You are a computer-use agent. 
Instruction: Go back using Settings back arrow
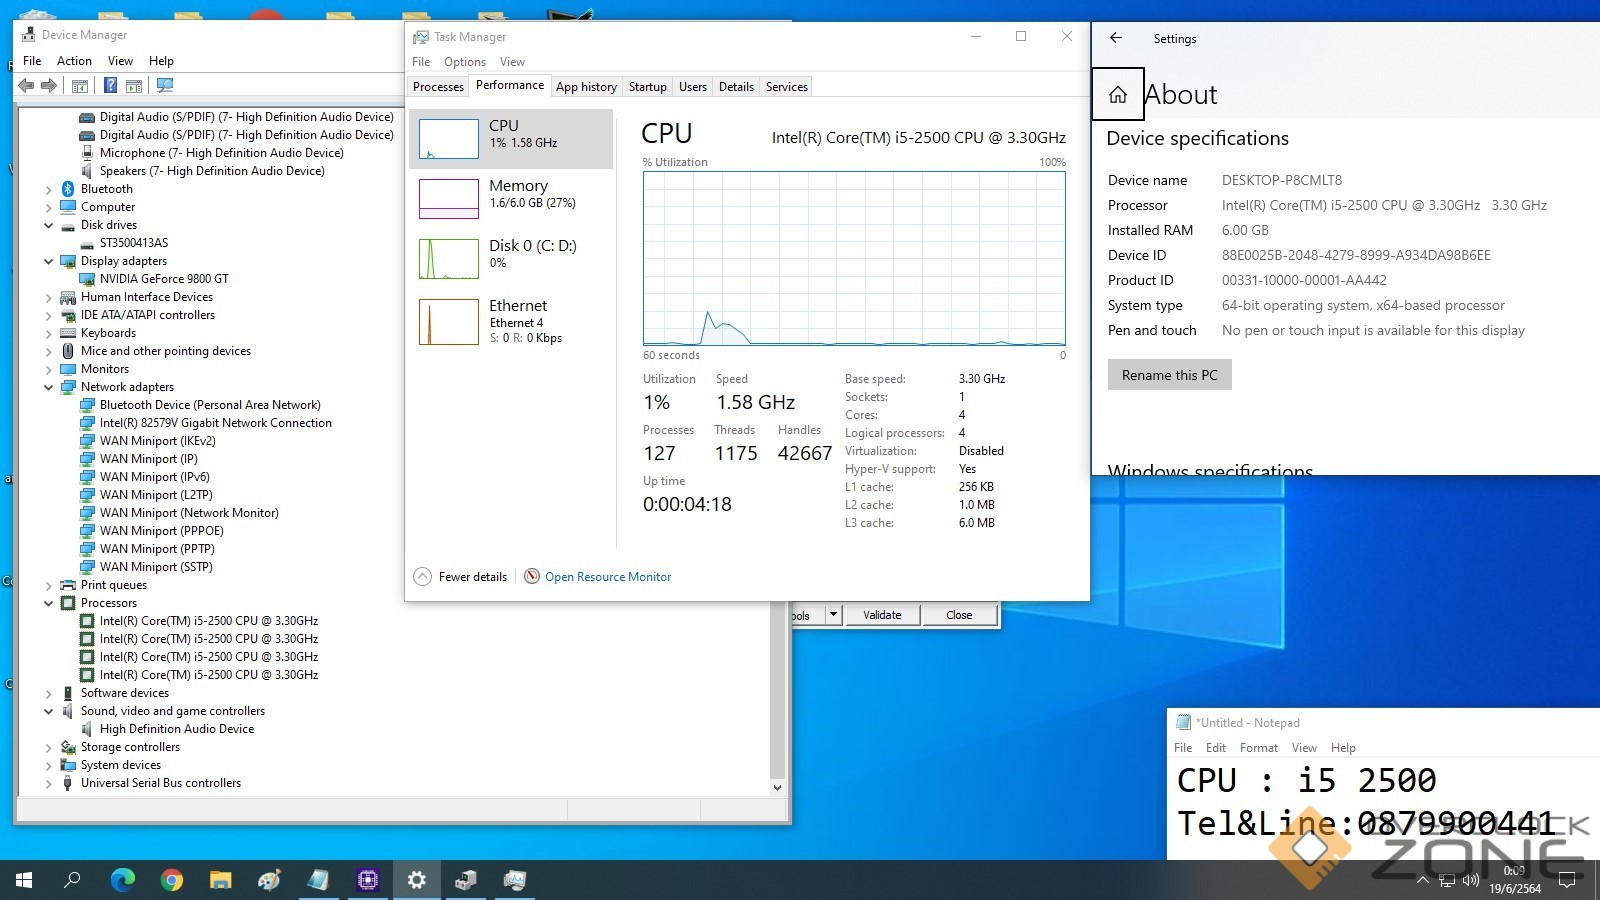(1116, 38)
